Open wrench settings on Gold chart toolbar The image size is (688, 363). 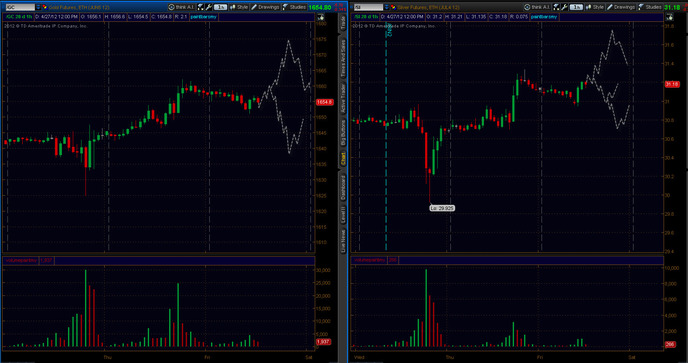(x=209, y=7)
